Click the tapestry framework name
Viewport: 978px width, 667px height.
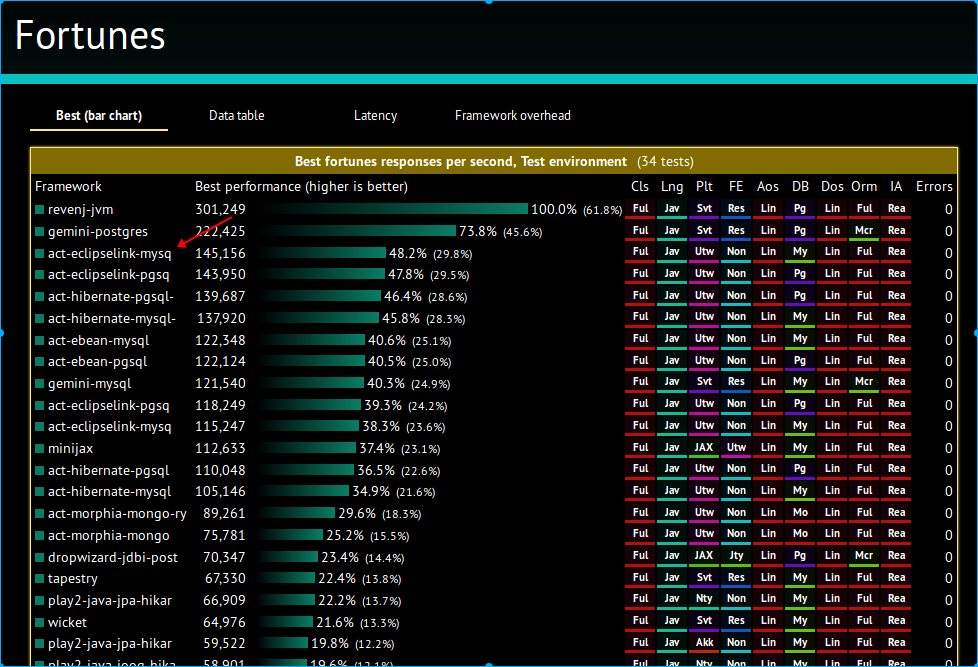[73, 579]
